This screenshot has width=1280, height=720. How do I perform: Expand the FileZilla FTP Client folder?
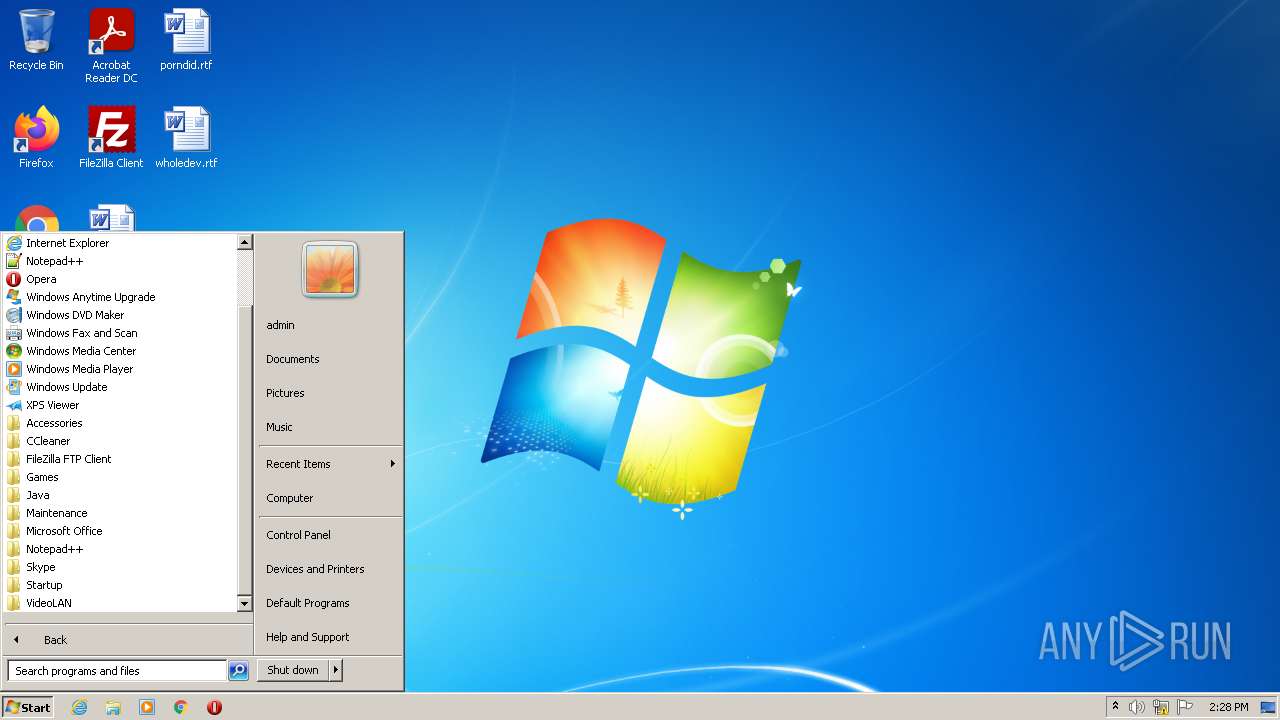[120, 459]
